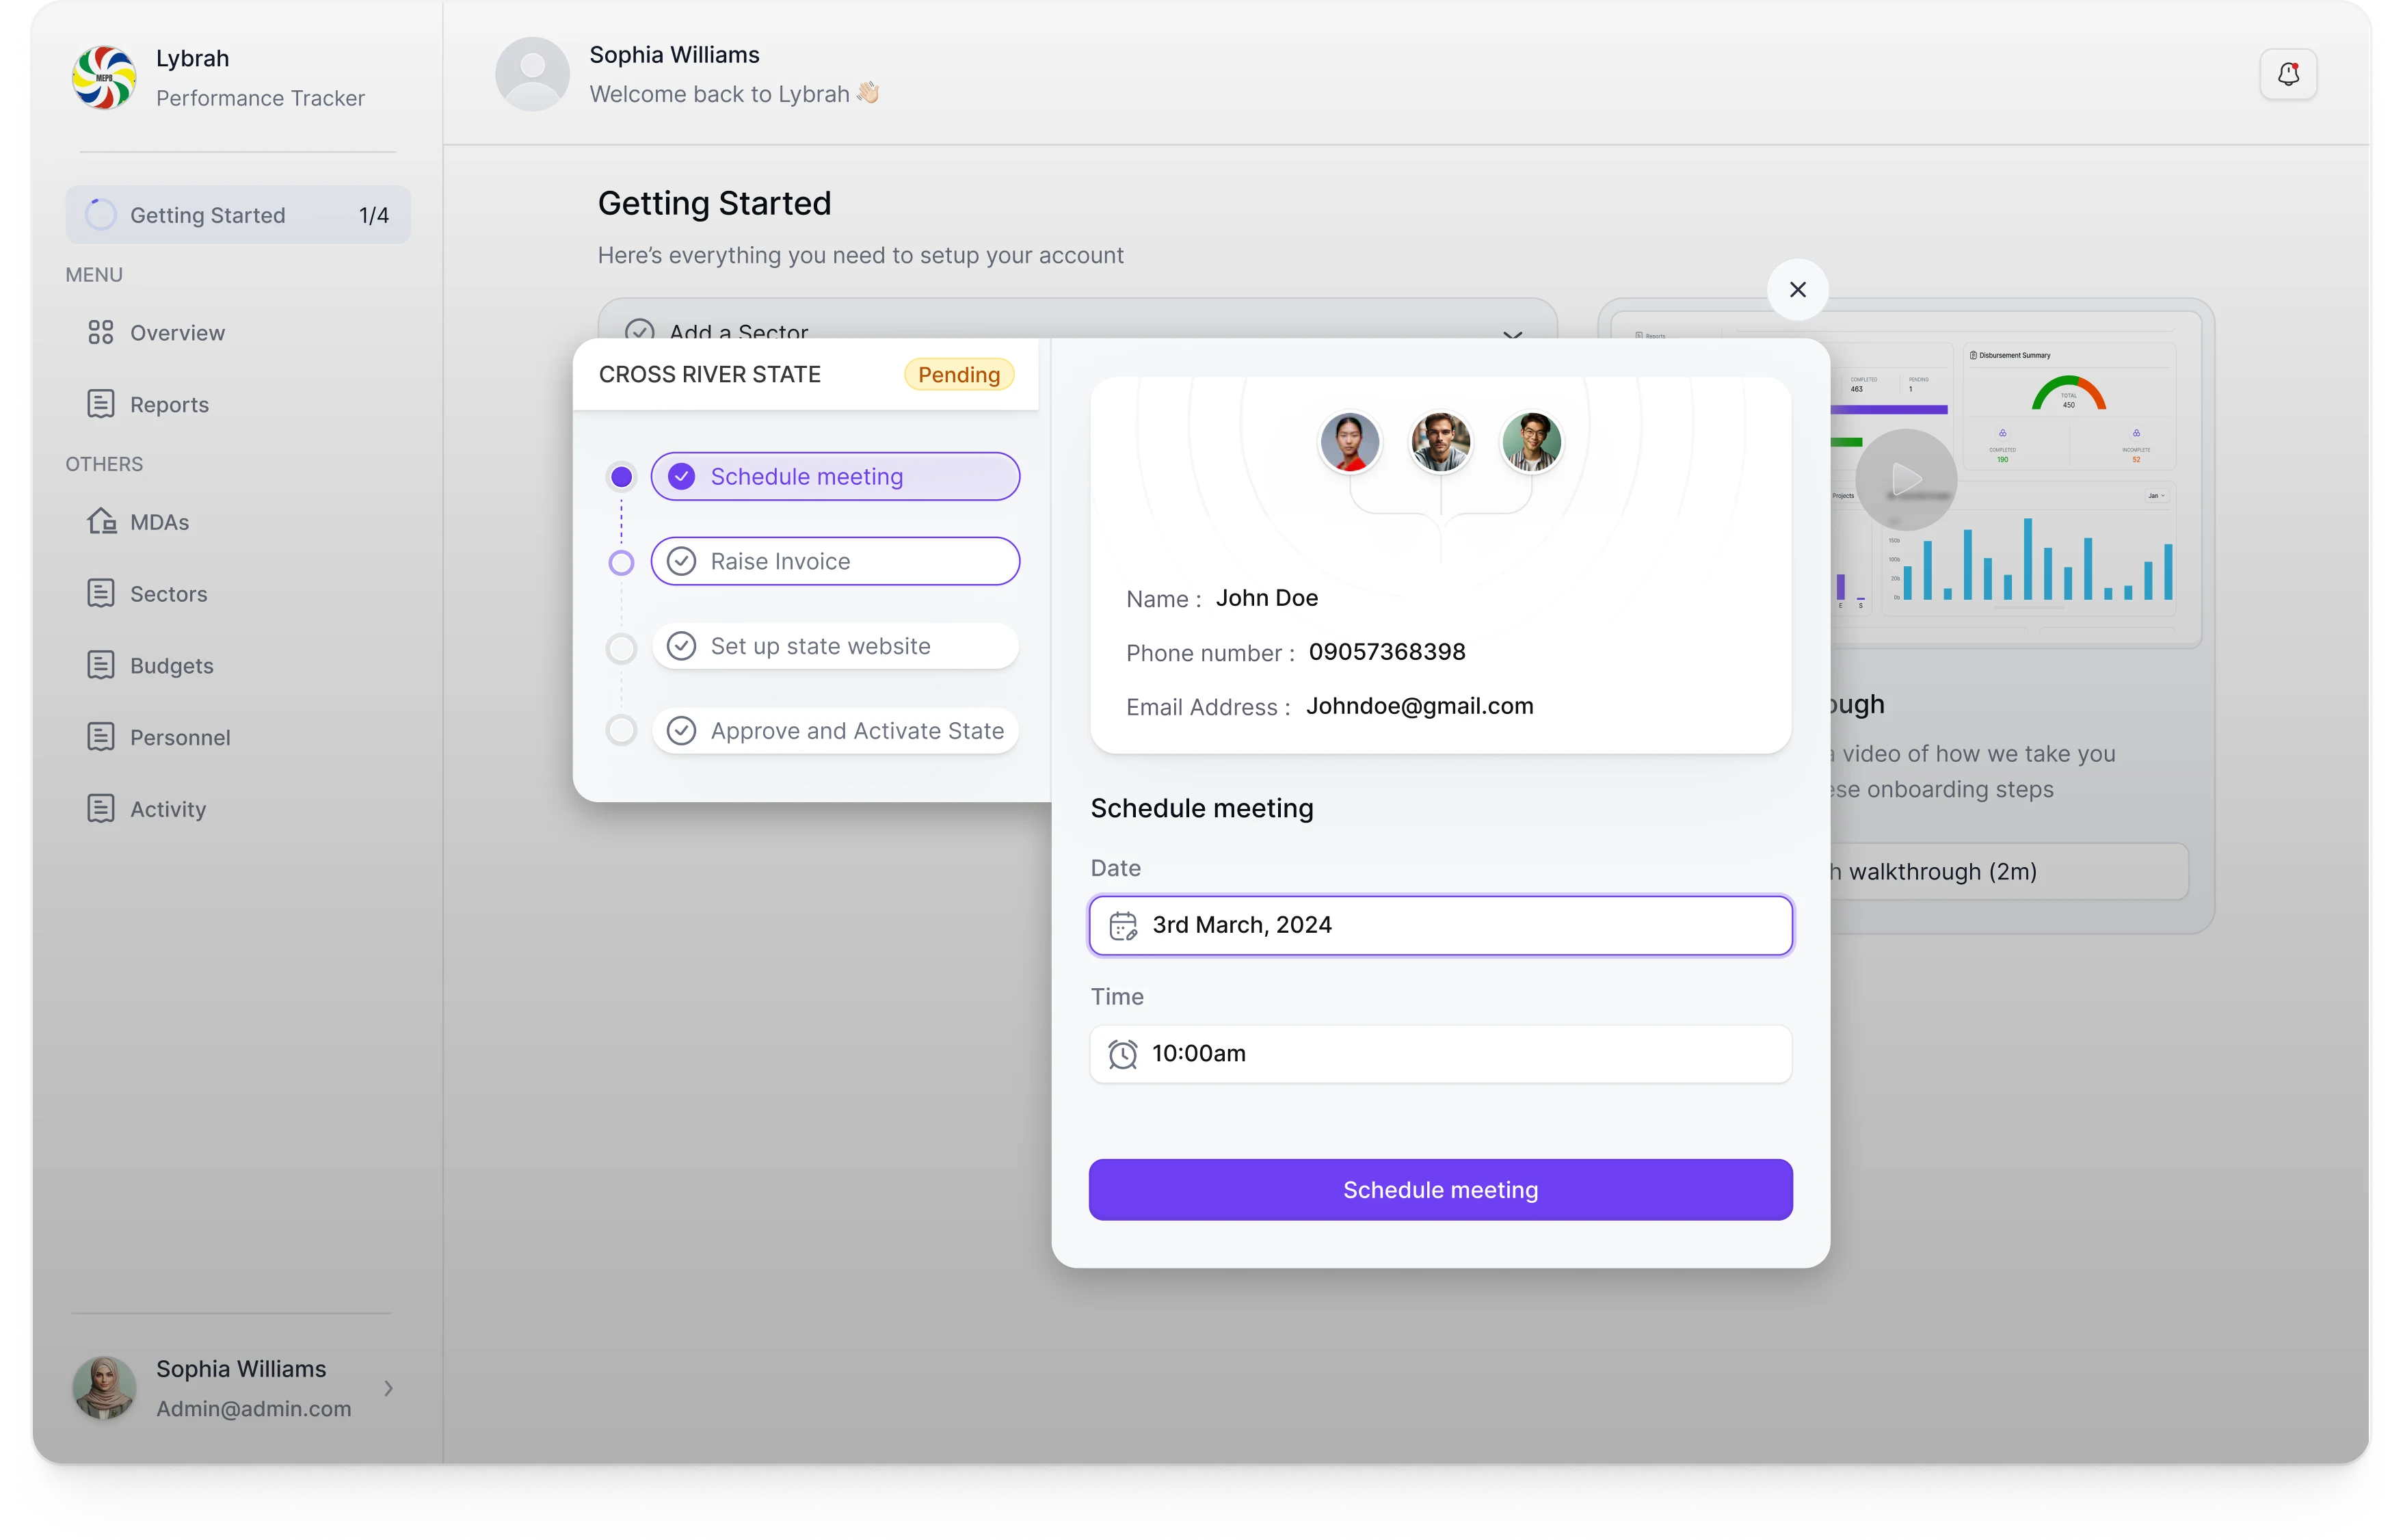Close the schedule meeting dialog
Image resolution: width=2403 pixels, height=1540 pixels.
(x=1797, y=290)
